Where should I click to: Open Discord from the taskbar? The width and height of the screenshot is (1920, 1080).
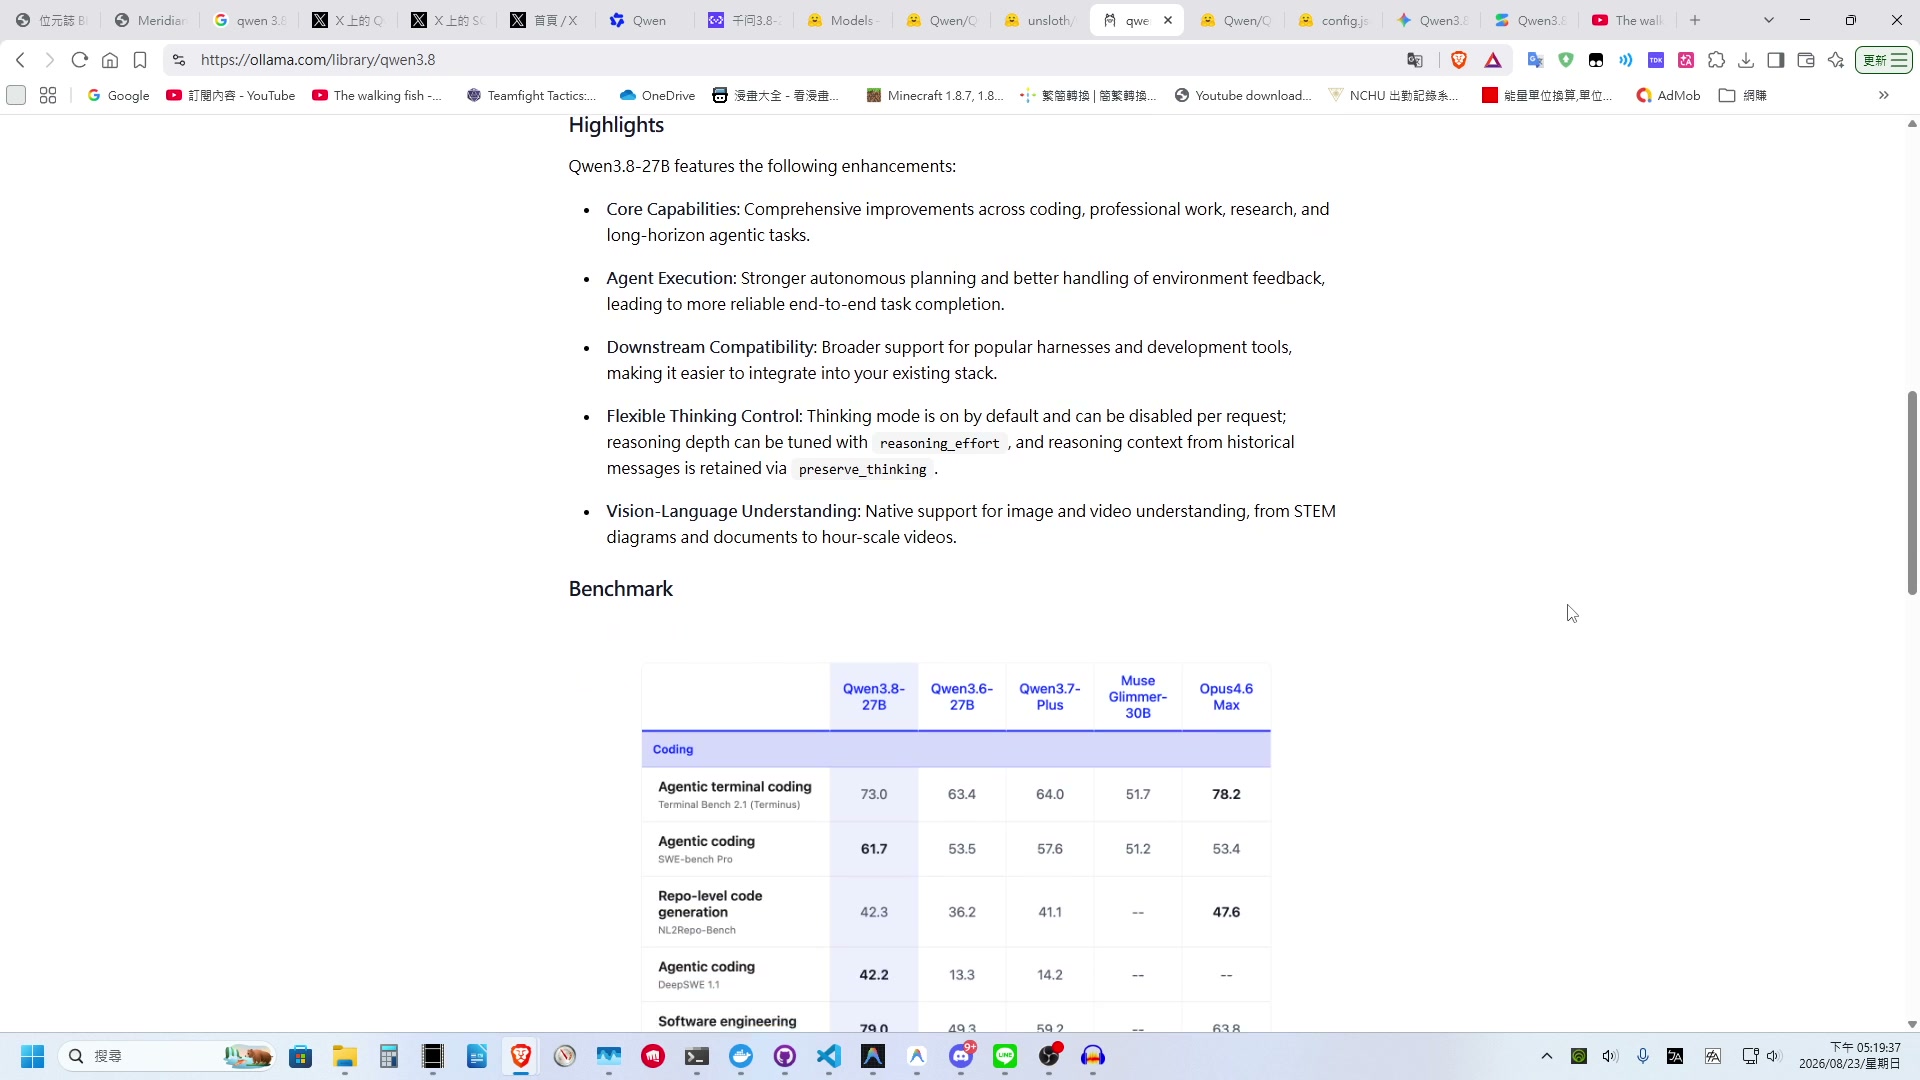click(961, 1056)
